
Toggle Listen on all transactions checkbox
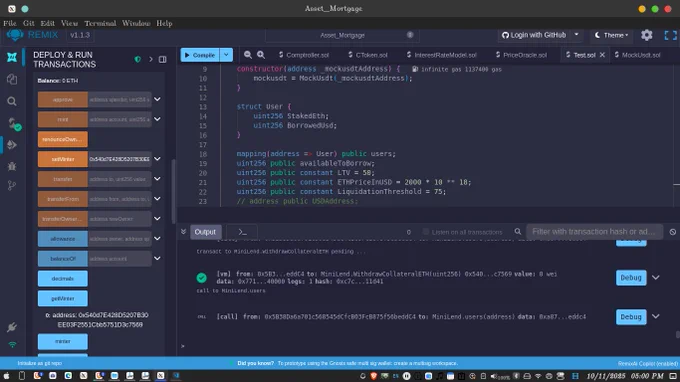[425, 232]
